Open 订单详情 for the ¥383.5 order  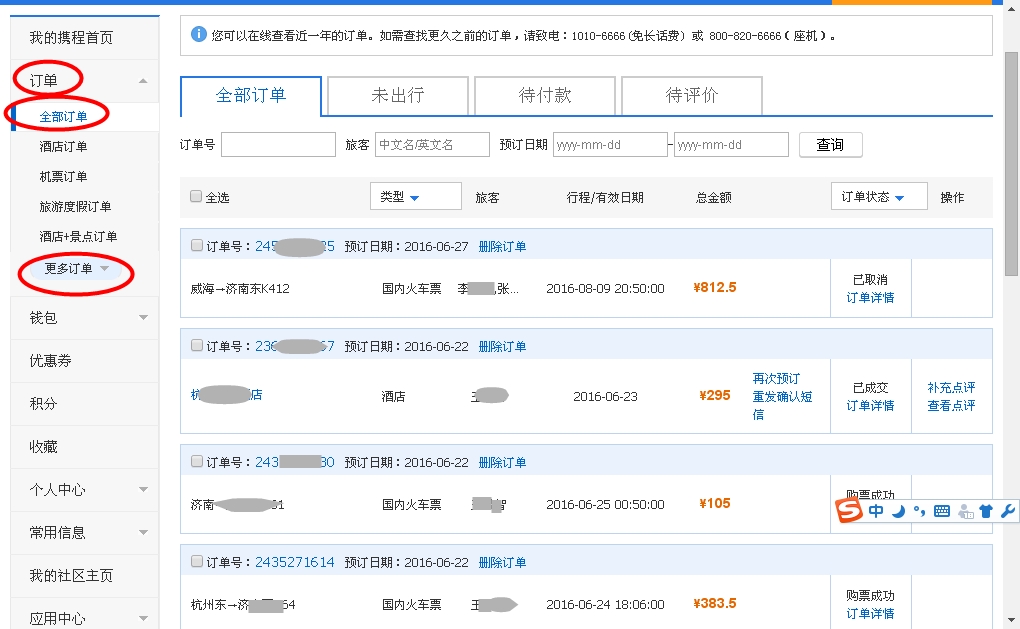pos(870,613)
